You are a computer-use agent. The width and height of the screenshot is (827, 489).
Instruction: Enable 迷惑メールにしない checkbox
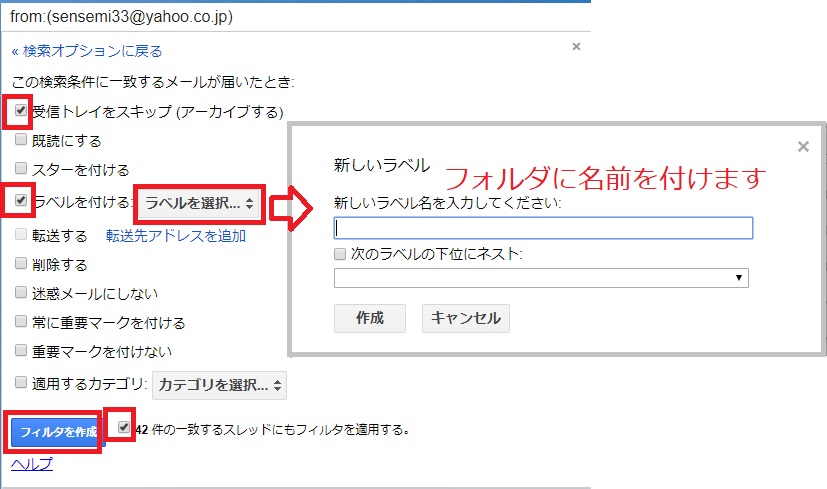click(21, 292)
